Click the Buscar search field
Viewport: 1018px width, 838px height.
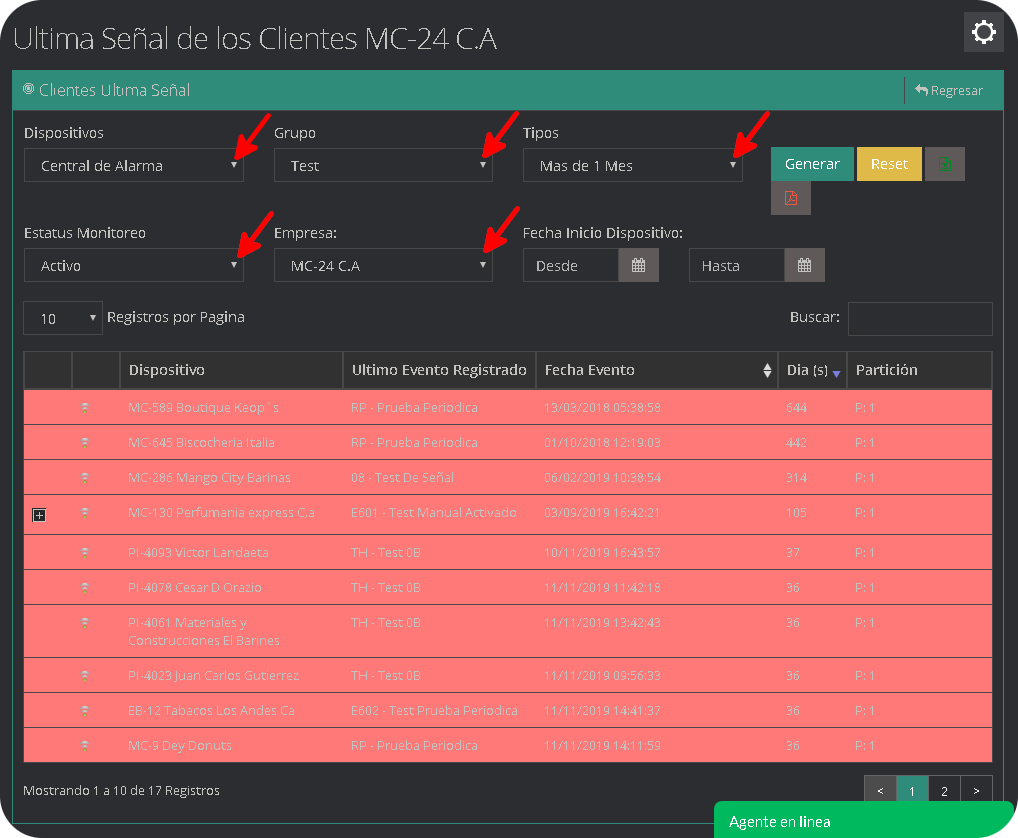919,318
